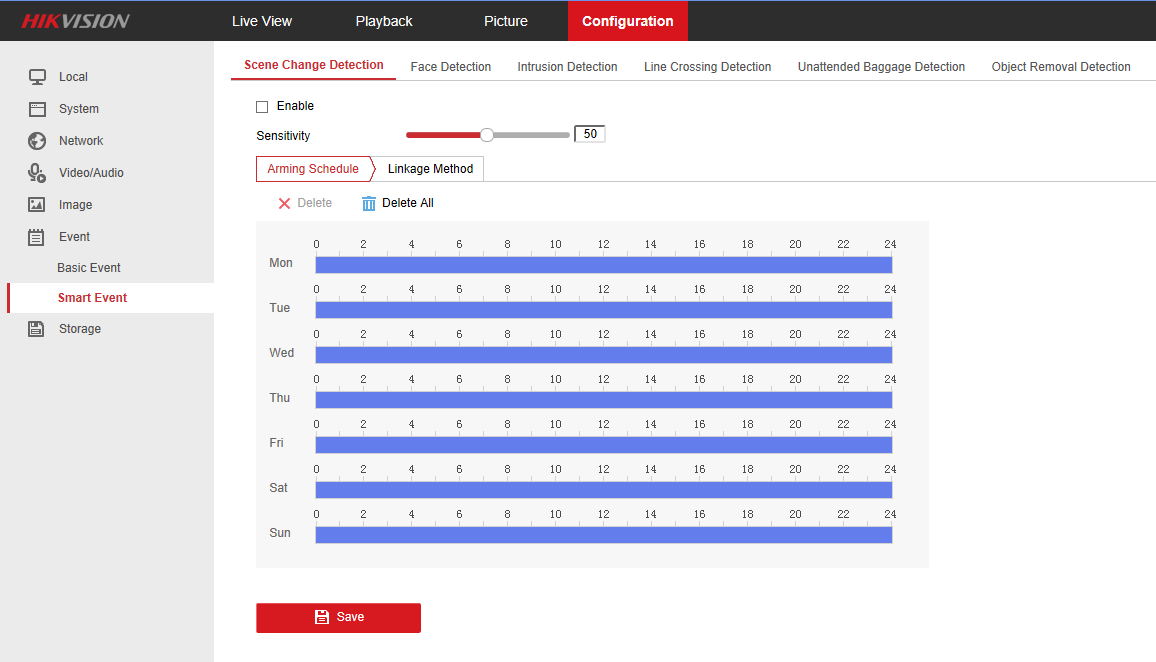The height and width of the screenshot is (662, 1156).
Task: Click the Sensitivity value input field
Action: 590,134
